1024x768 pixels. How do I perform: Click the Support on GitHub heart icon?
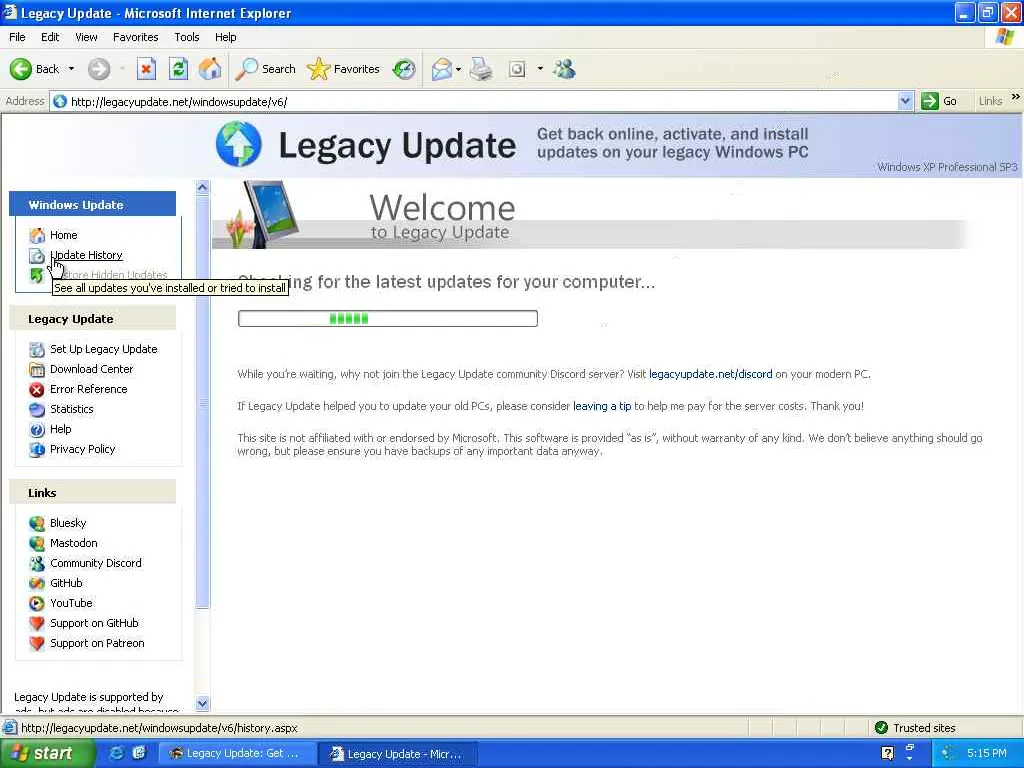(x=37, y=624)
